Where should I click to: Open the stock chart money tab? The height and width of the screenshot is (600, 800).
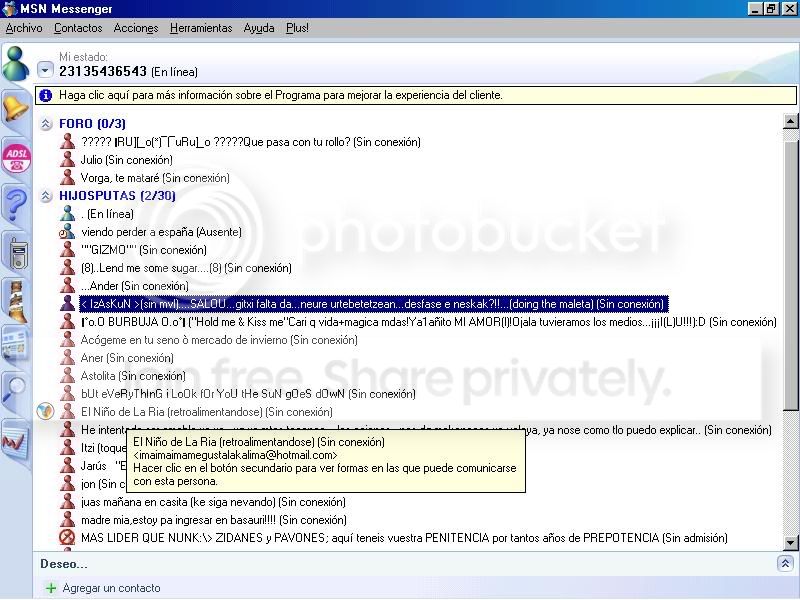(x=15, y=442)
